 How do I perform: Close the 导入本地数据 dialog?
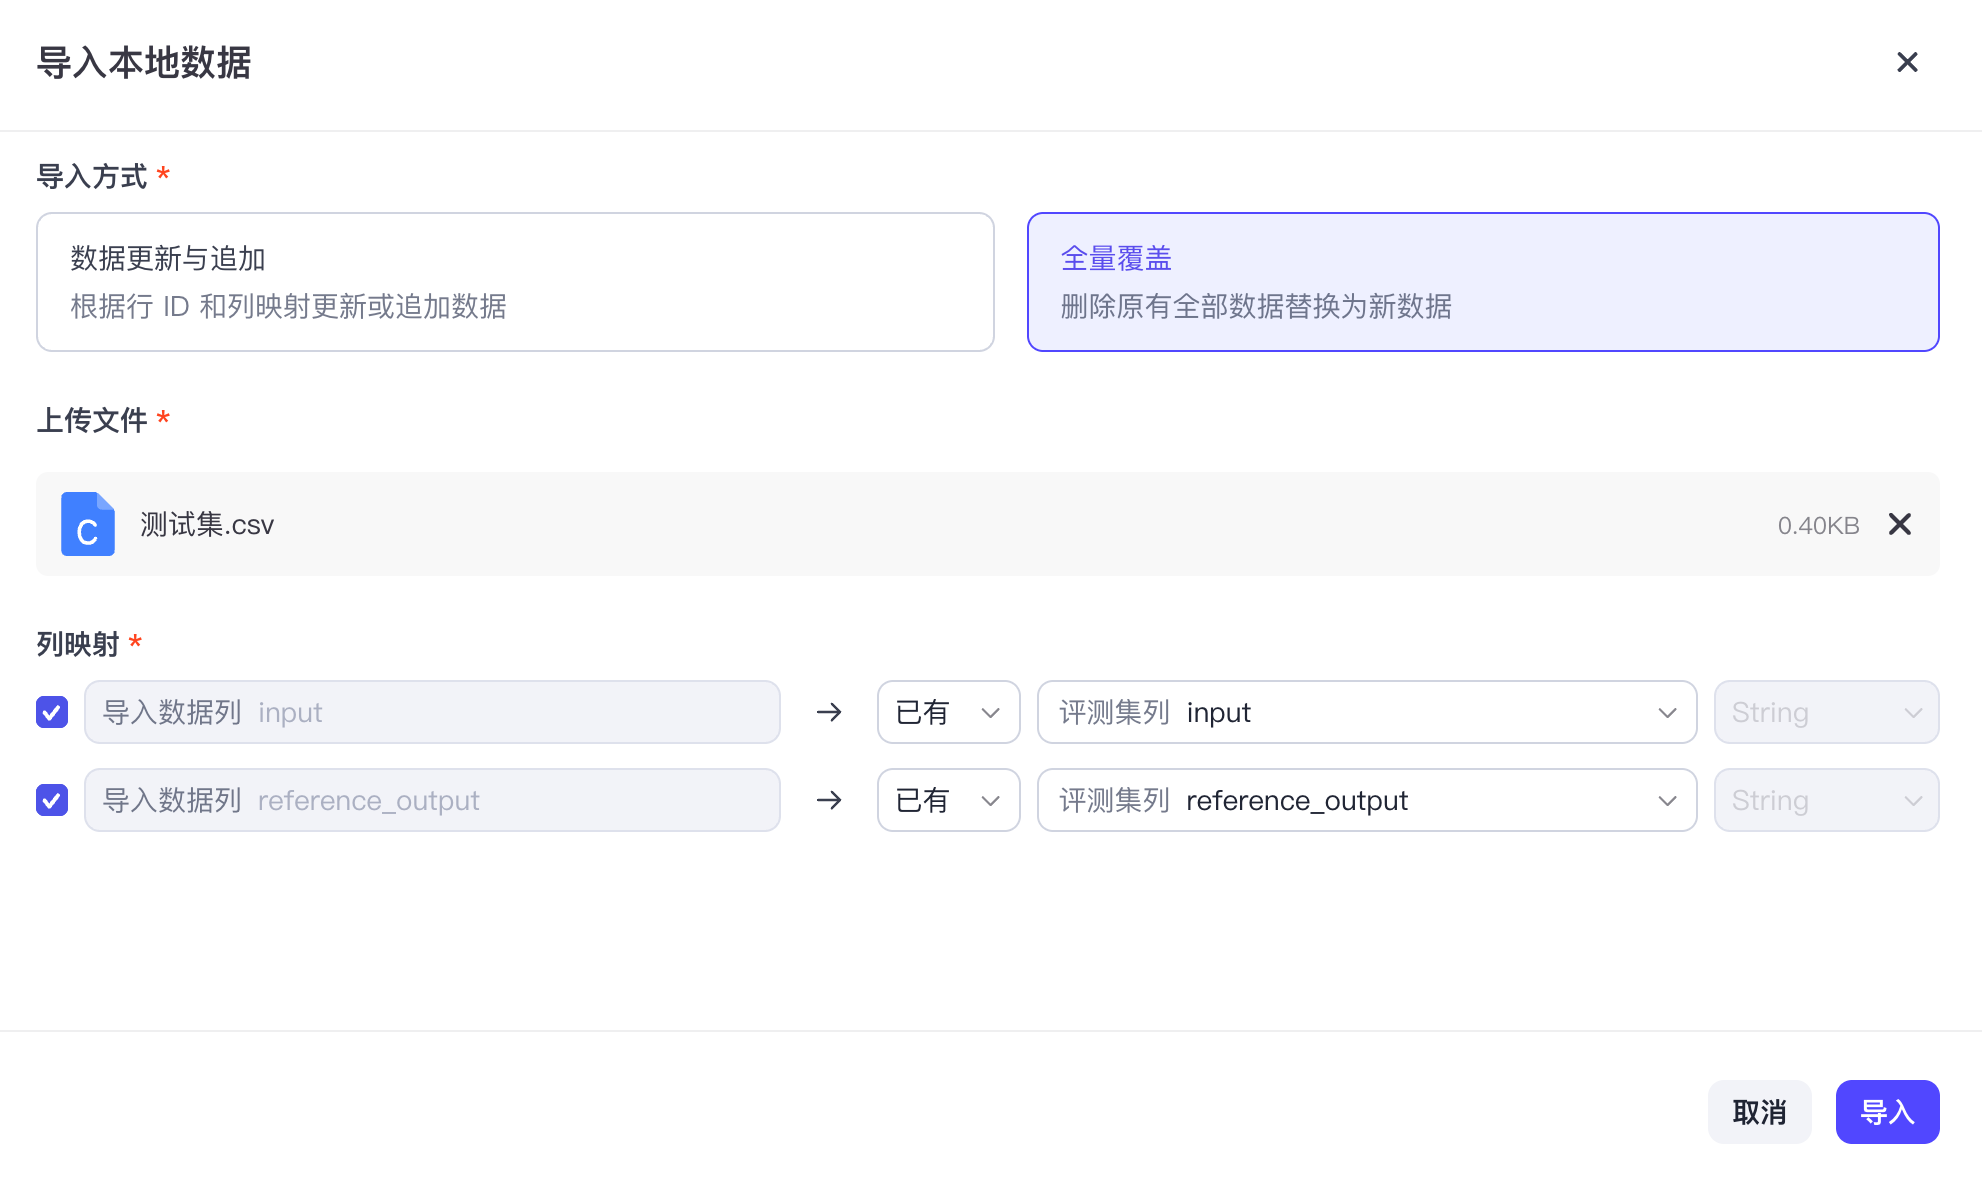click(x=1907, y=62)
